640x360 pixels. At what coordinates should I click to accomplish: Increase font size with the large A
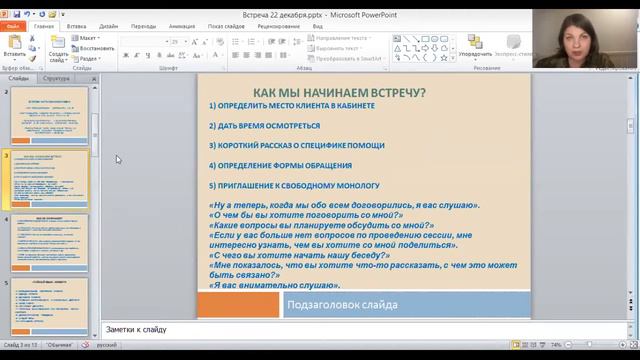pyautogui.click(x=195, y=42)
